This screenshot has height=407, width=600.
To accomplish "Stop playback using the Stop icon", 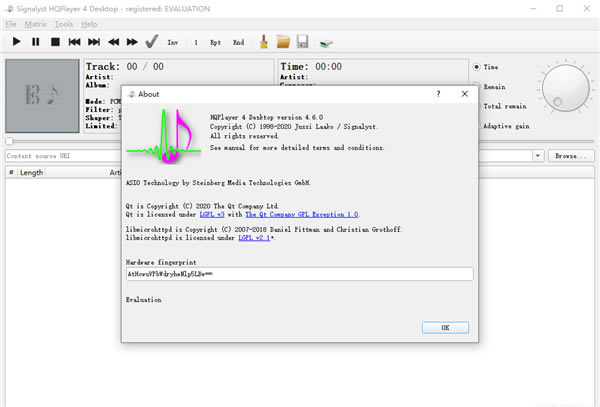I will 55,42.
